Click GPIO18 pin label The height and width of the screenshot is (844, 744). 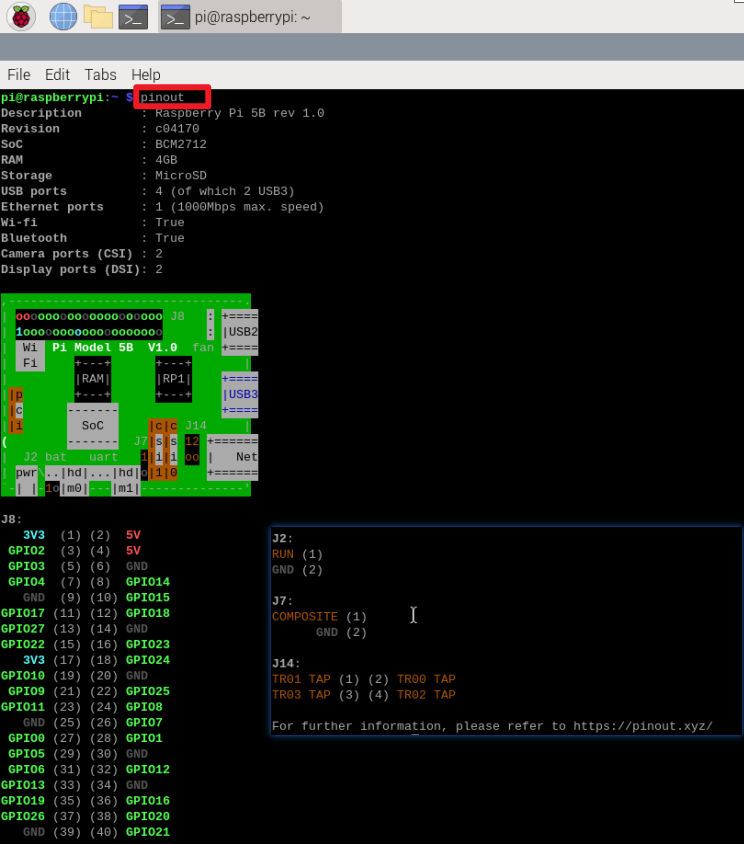pos(148,613)
